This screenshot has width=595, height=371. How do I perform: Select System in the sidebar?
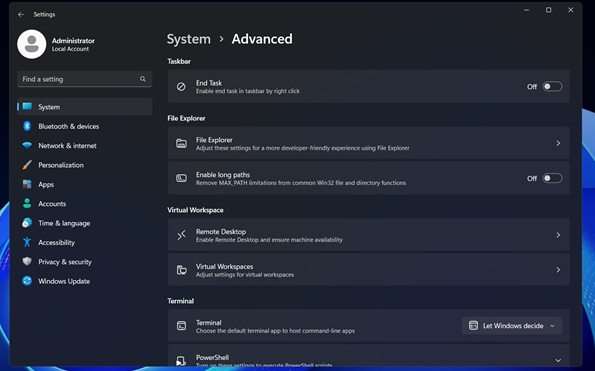85,107
